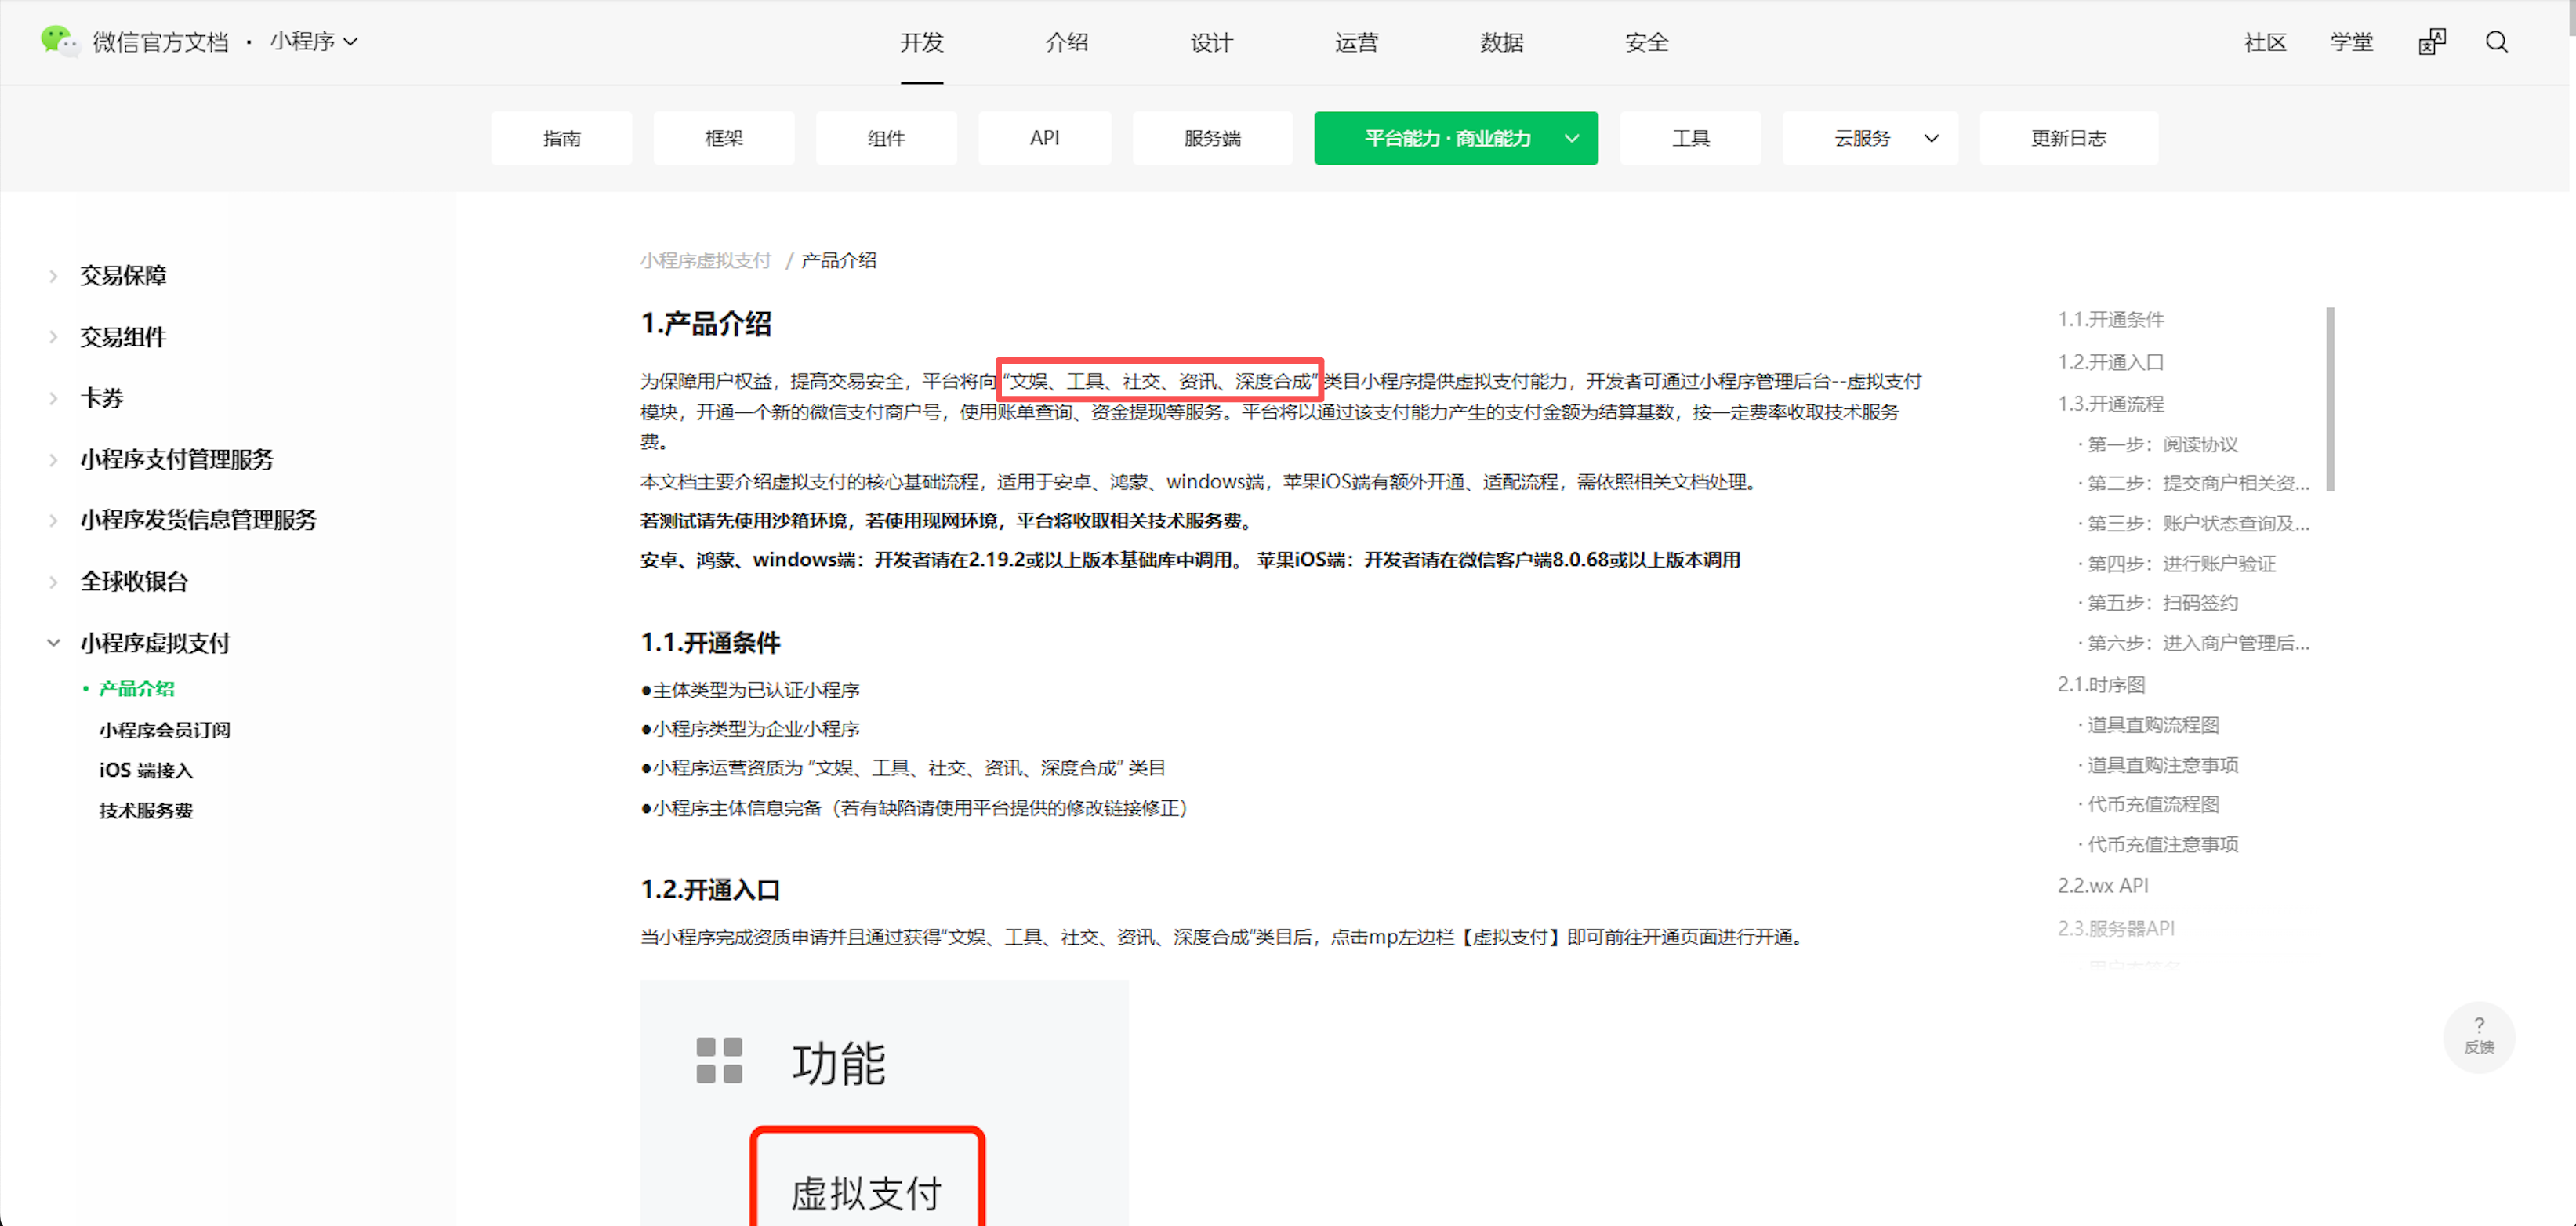Open the iOS 端接入 sidebar page
This screenshot has height=1226, width=2576.
[146, 770]
